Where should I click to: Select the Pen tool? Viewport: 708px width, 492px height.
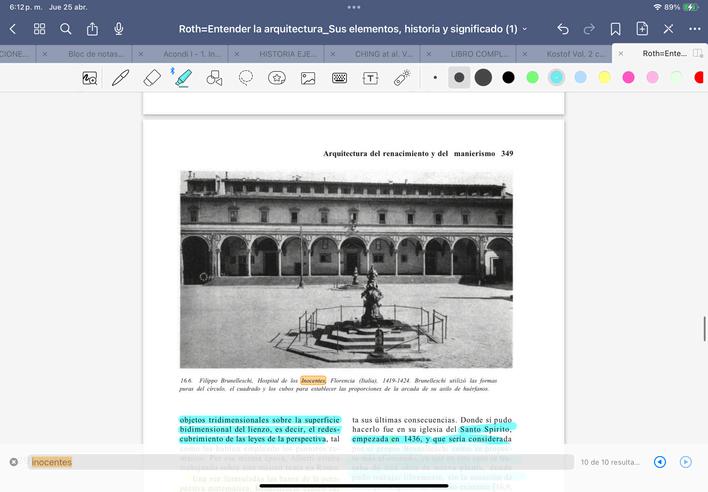(x=121, y=78)
